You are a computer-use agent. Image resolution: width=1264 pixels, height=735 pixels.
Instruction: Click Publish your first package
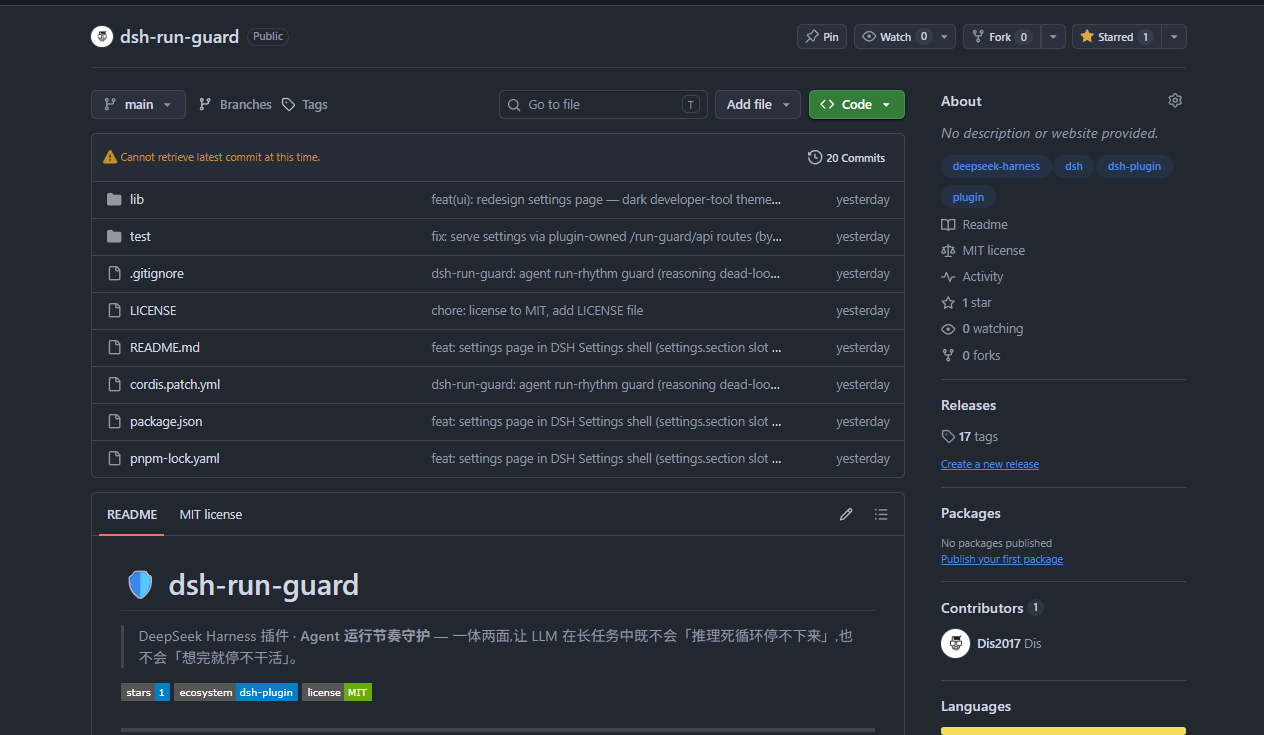[x=1002, y=559]
